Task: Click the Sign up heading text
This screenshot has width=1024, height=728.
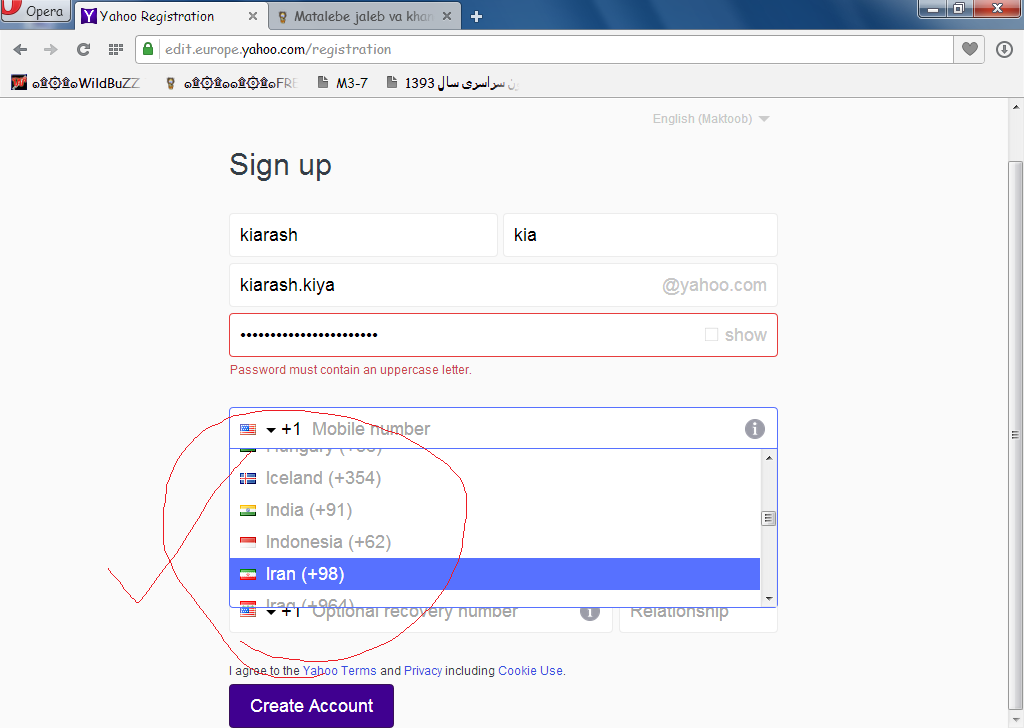Action: point(281,166)
